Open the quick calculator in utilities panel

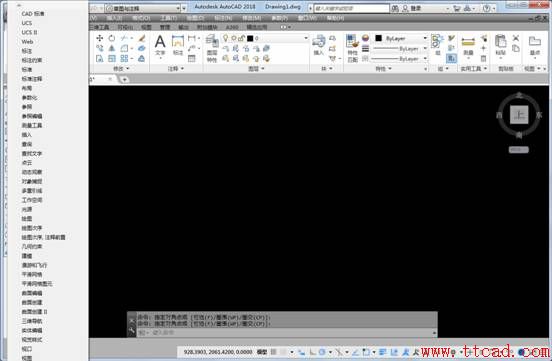(x=483, y=58)
